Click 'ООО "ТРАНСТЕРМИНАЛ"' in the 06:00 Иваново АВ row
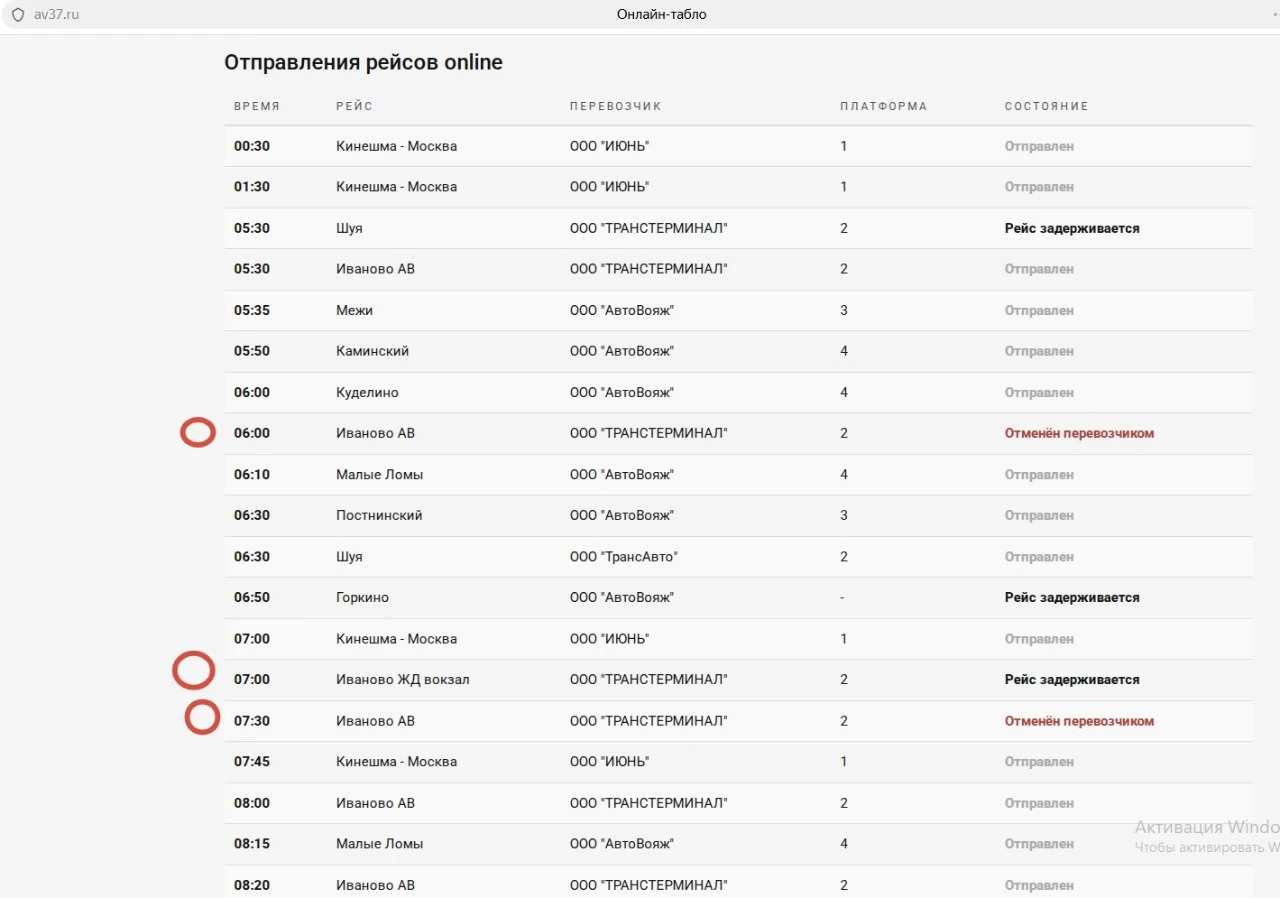Image resolution: width=1280 pixels, height=898 pixels. pos(649,433)
